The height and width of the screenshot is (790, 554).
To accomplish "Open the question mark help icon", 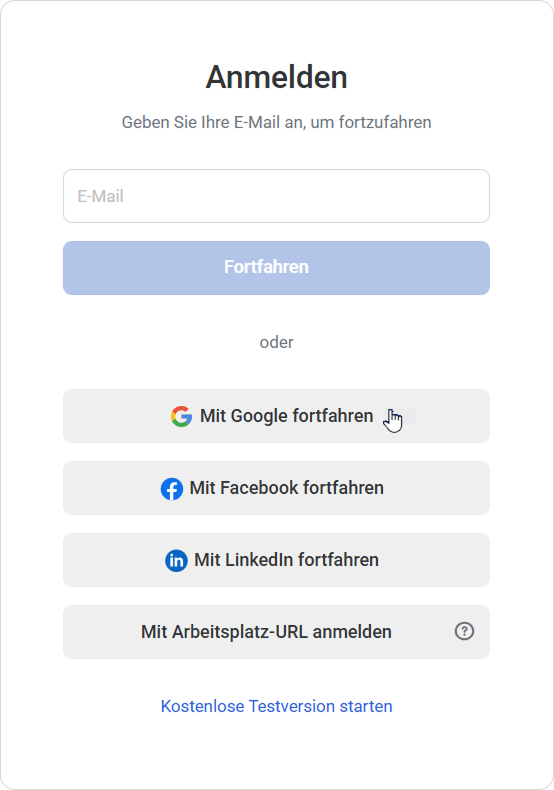I will (464, 631).
